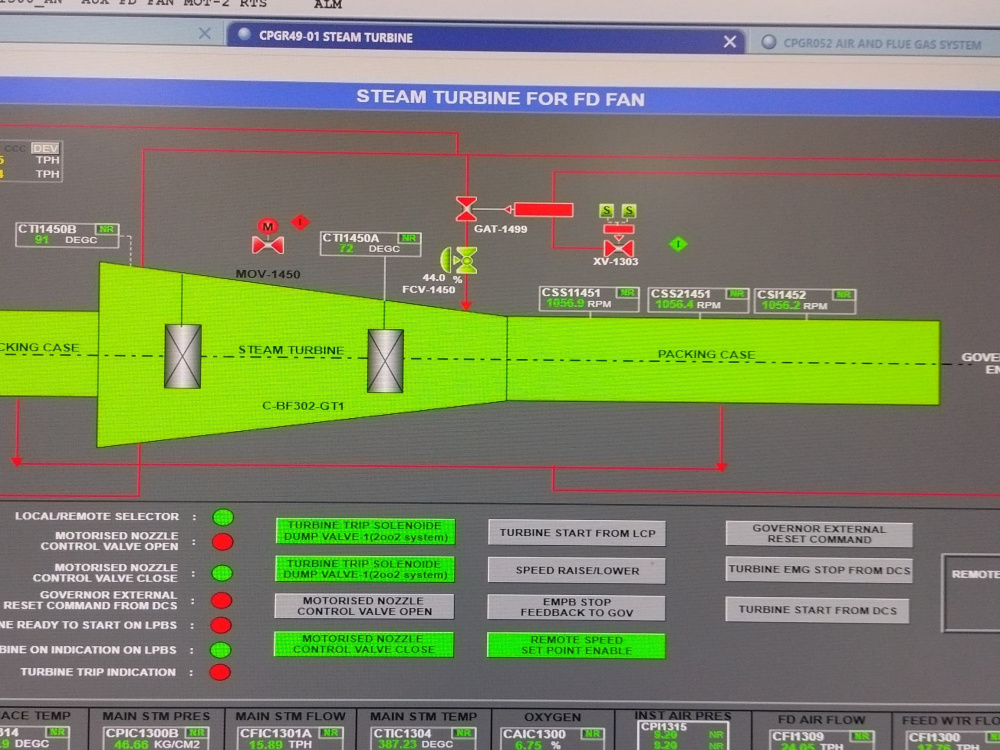This screenshot has height=750, width=1000.
Task: Open CSI1452 speed indicator tag
Action: click(x=805, y=300)
